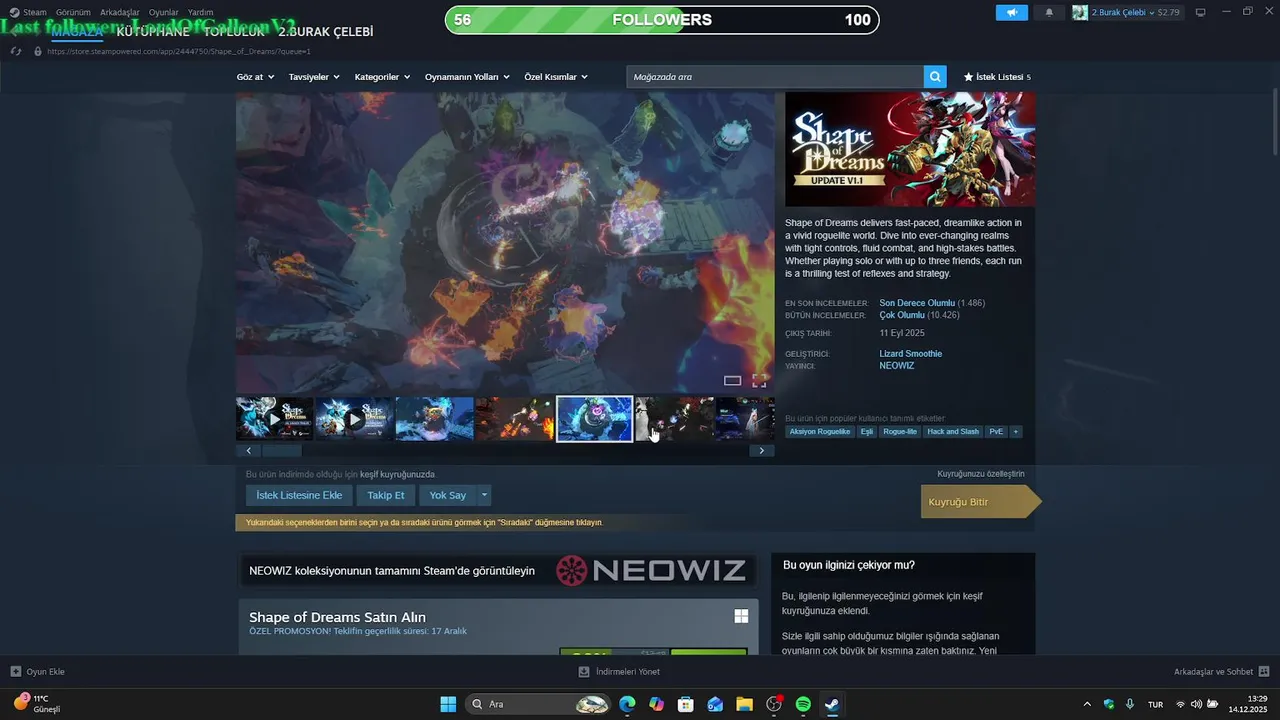Click İstek Listesine Ekle button
This screenshot has height=720, width=1280.
[299, 495]
